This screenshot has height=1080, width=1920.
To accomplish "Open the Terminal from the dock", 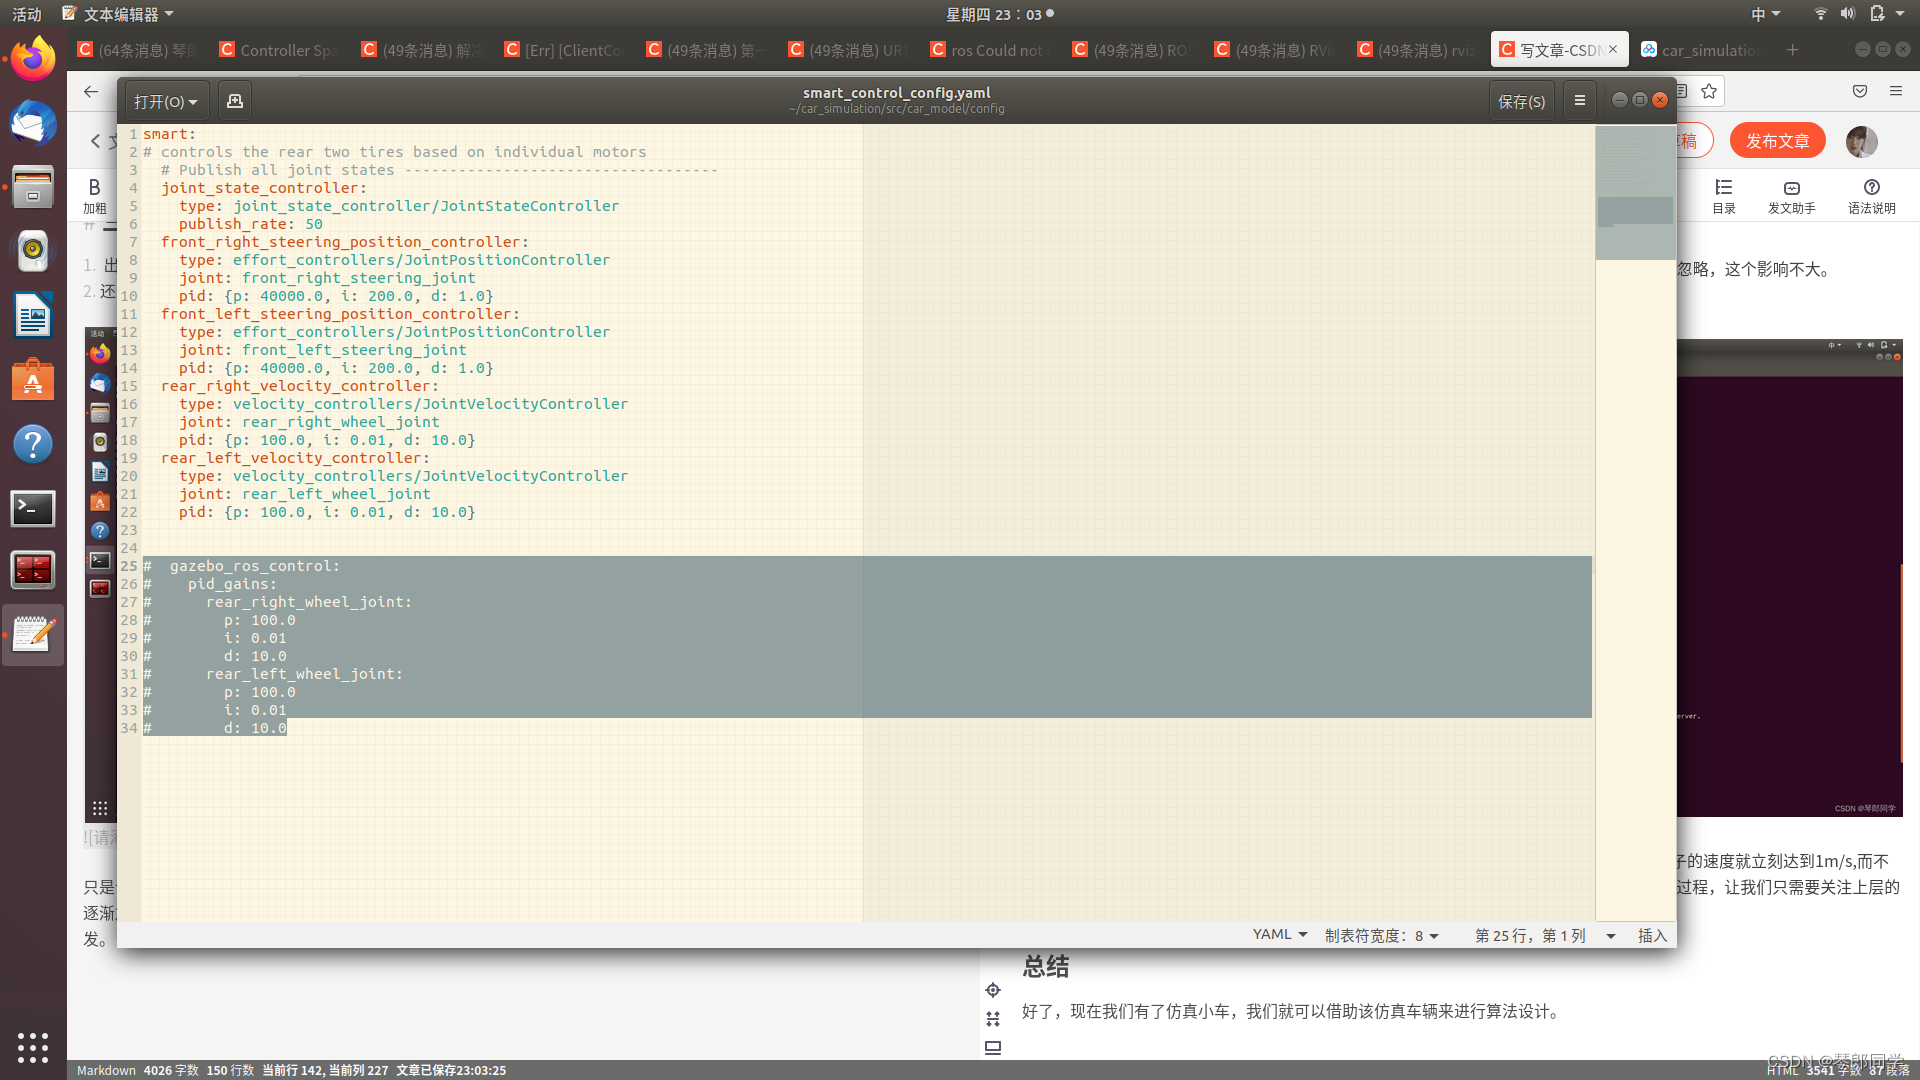I will (x=33, y=508).
